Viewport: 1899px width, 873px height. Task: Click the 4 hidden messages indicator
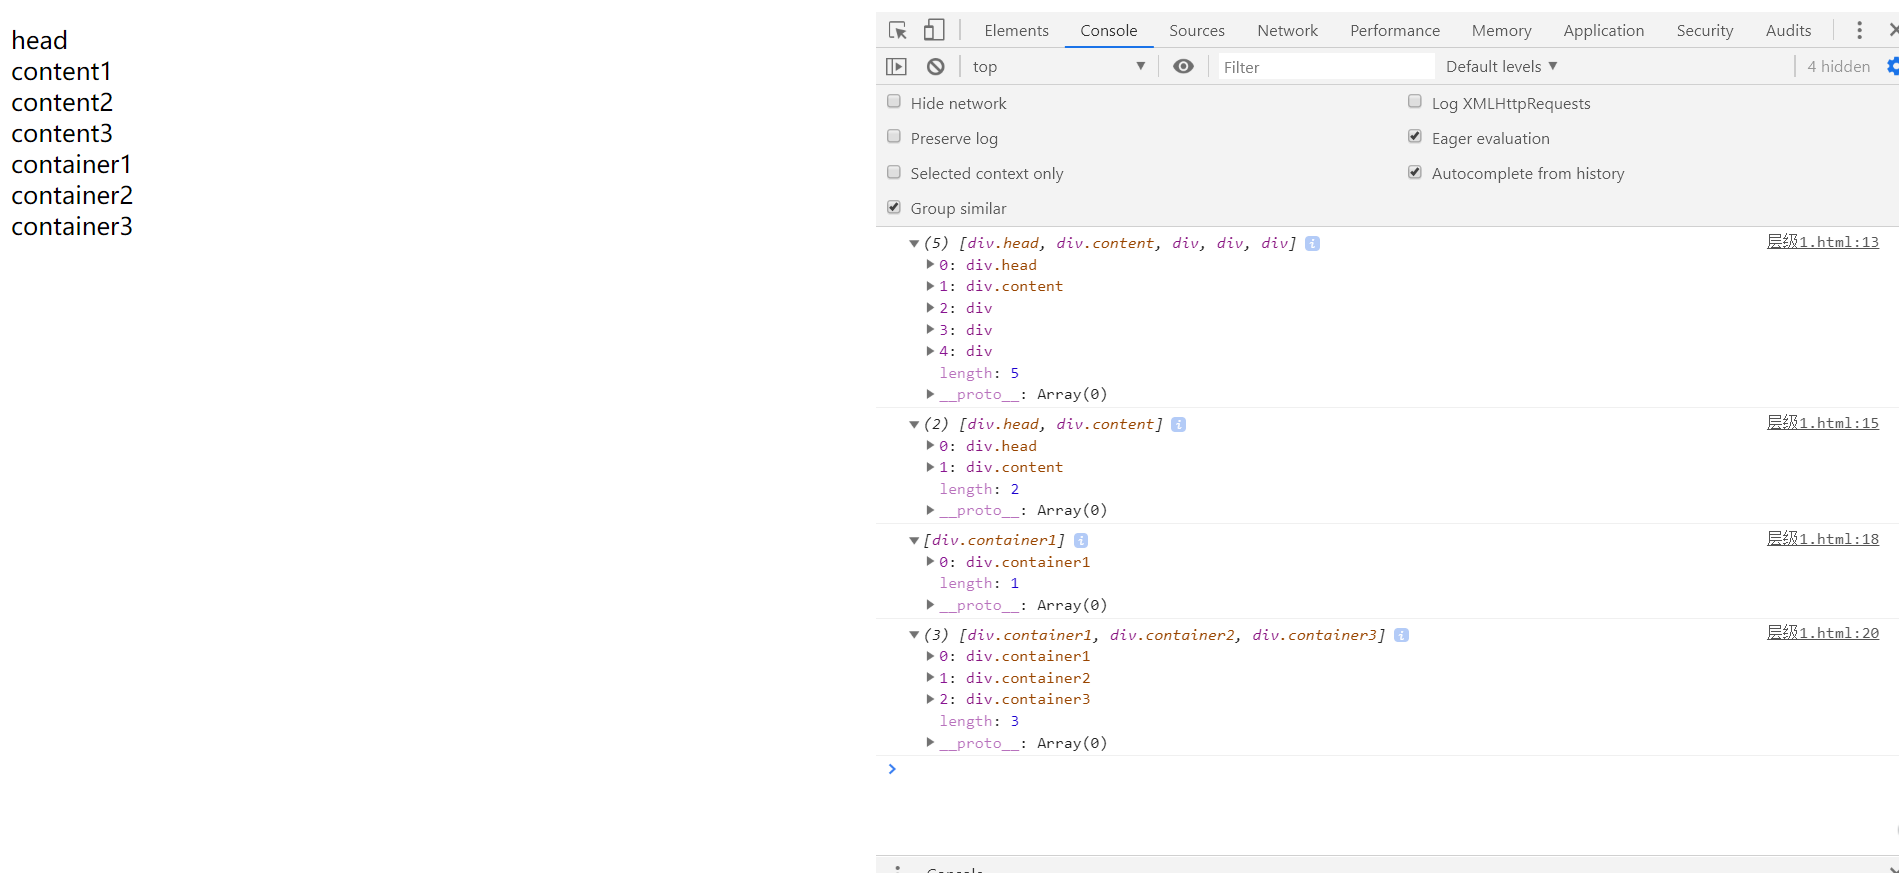1838,66
